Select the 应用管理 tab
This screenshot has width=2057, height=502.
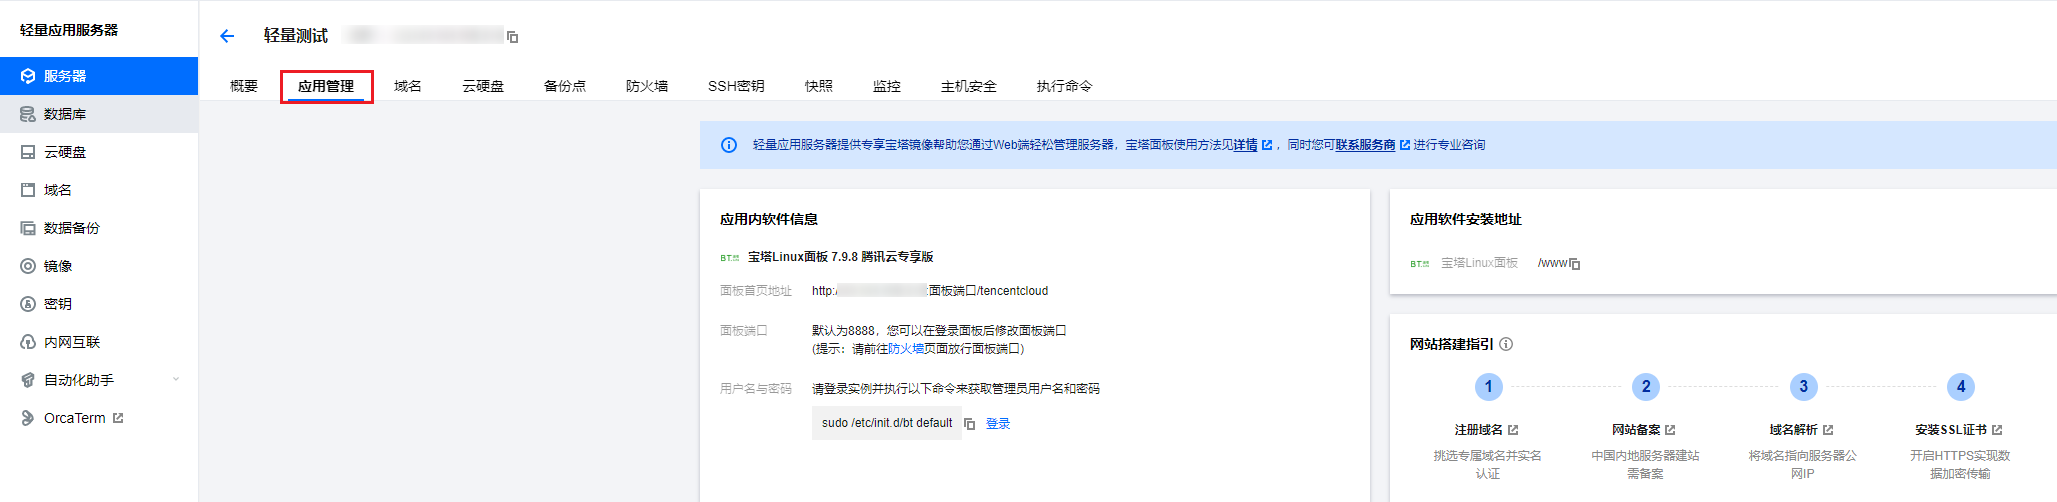click(326, 86)
